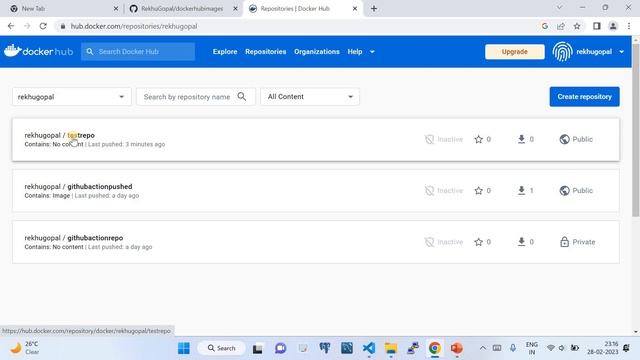Screen dimensions: 640x360
Task: Open the rekhugopal / testrepo repository
Action: (60, 135)
